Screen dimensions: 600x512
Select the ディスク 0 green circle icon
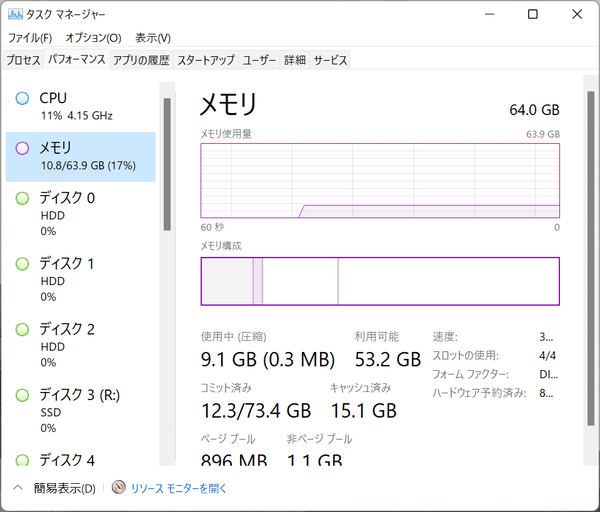coord(22,198)
